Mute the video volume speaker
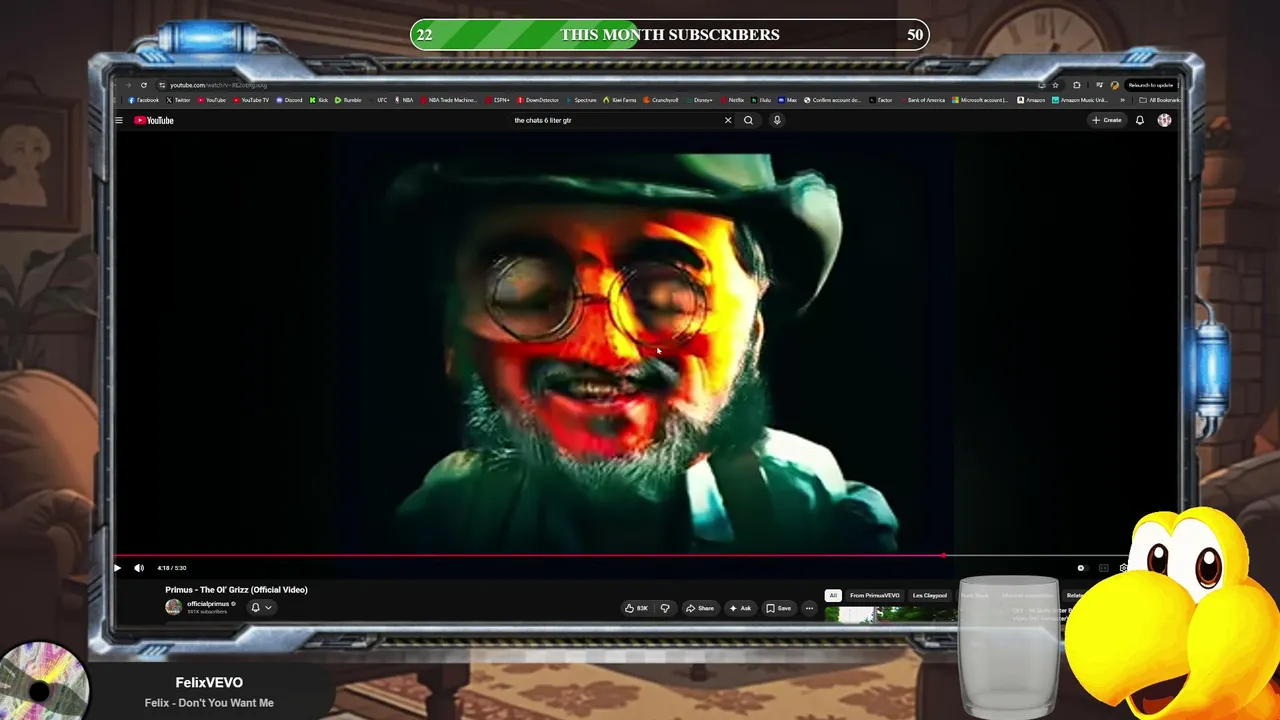The image size is (1280, 720). point(139,568)
